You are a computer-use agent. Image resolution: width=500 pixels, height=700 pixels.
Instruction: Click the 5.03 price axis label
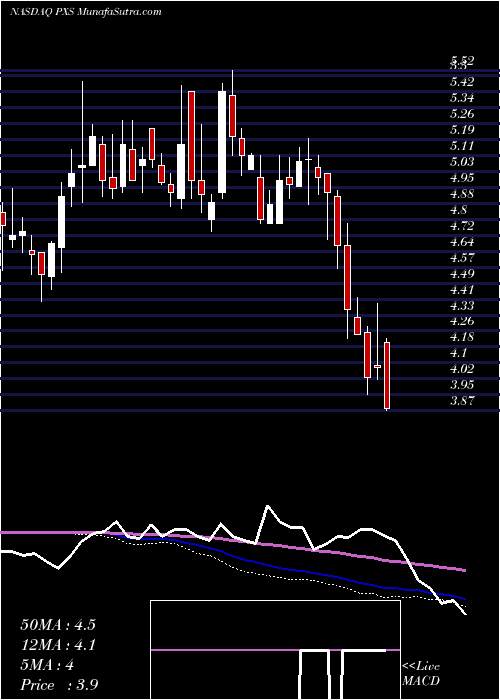462,162
